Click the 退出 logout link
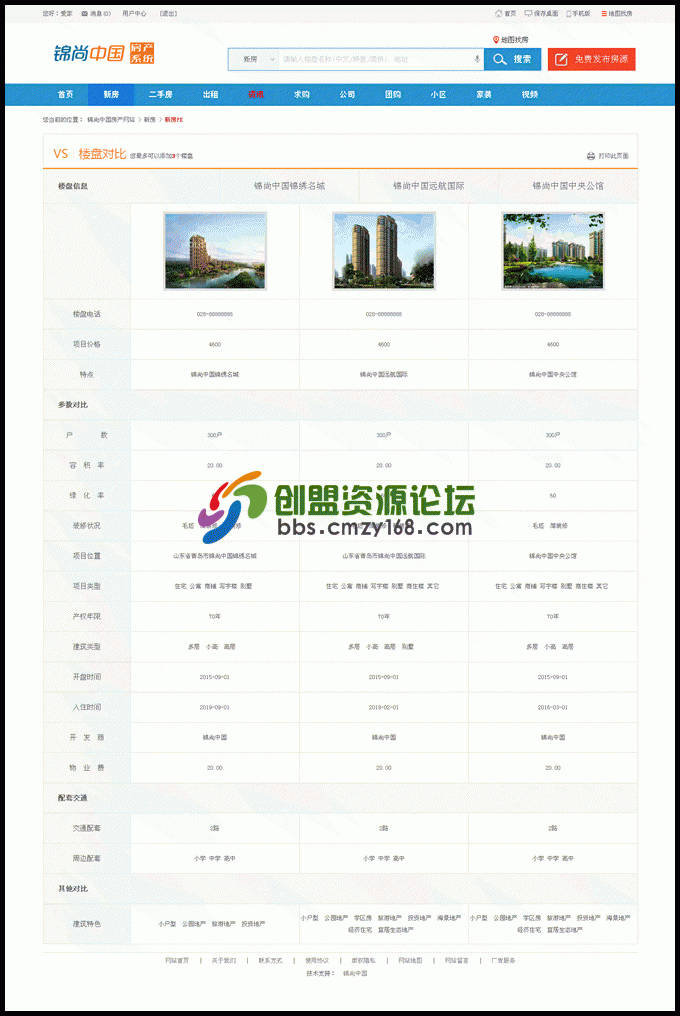 pos(169,13)
